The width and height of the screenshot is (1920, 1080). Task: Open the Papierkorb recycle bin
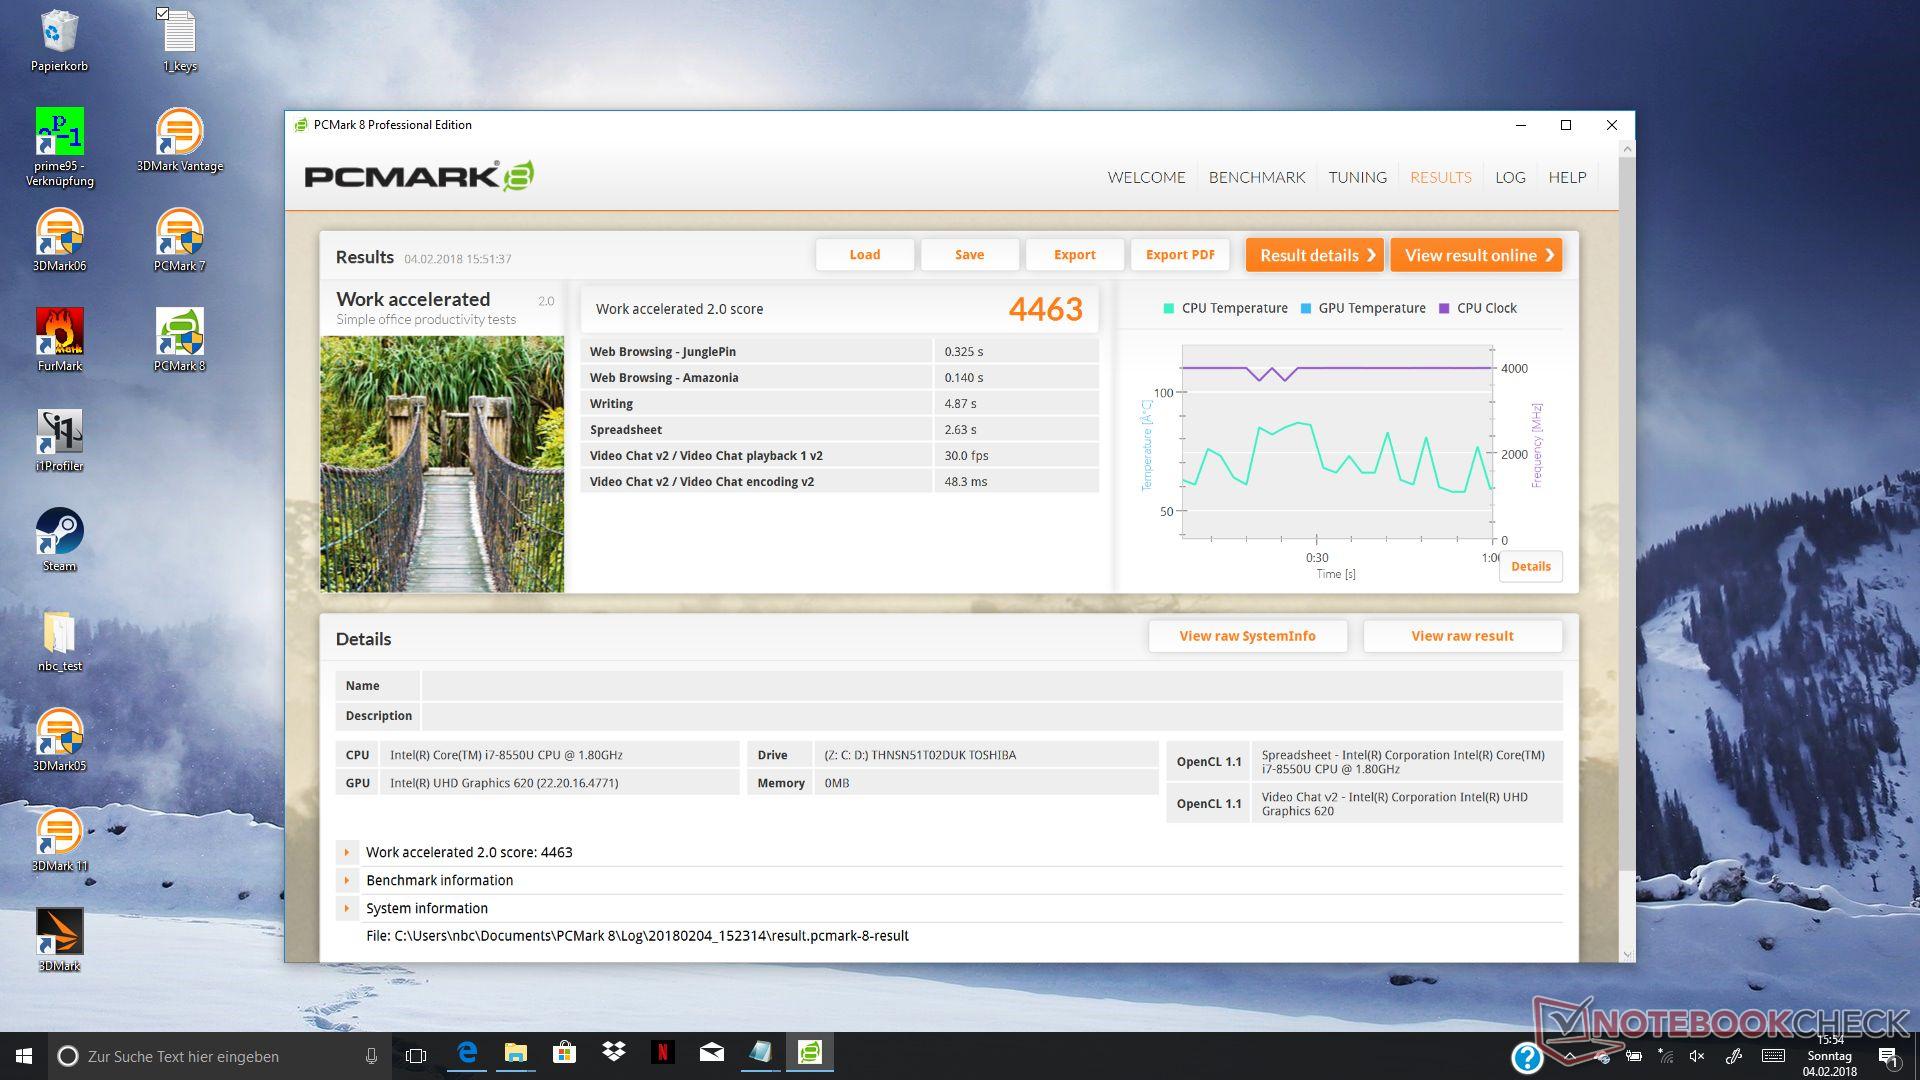coord(59,34)
